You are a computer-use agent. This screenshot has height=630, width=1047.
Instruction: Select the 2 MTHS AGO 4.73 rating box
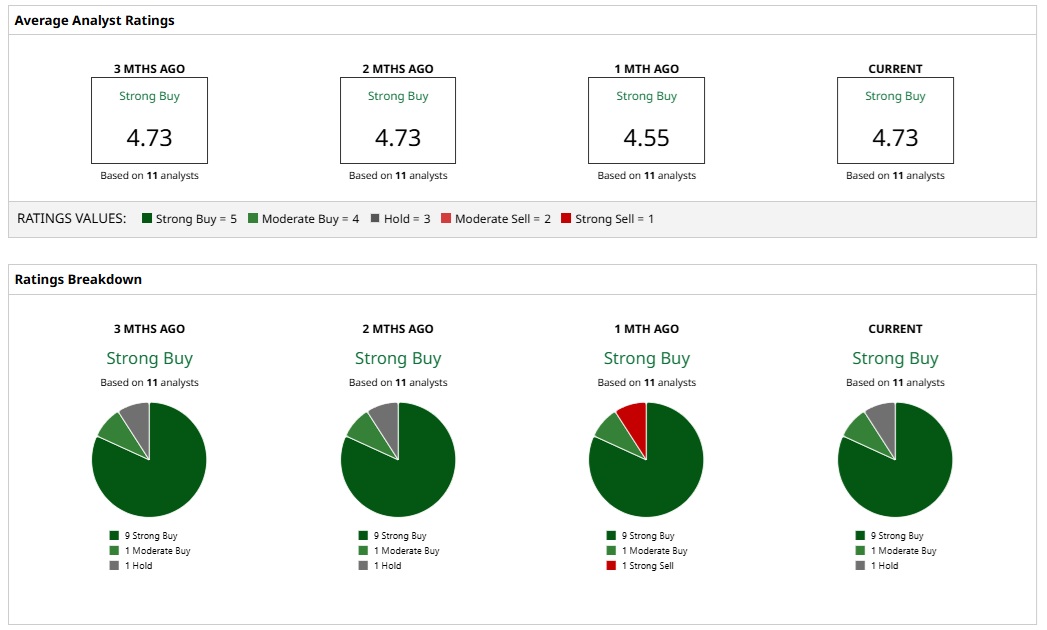[x=398, y=120]
